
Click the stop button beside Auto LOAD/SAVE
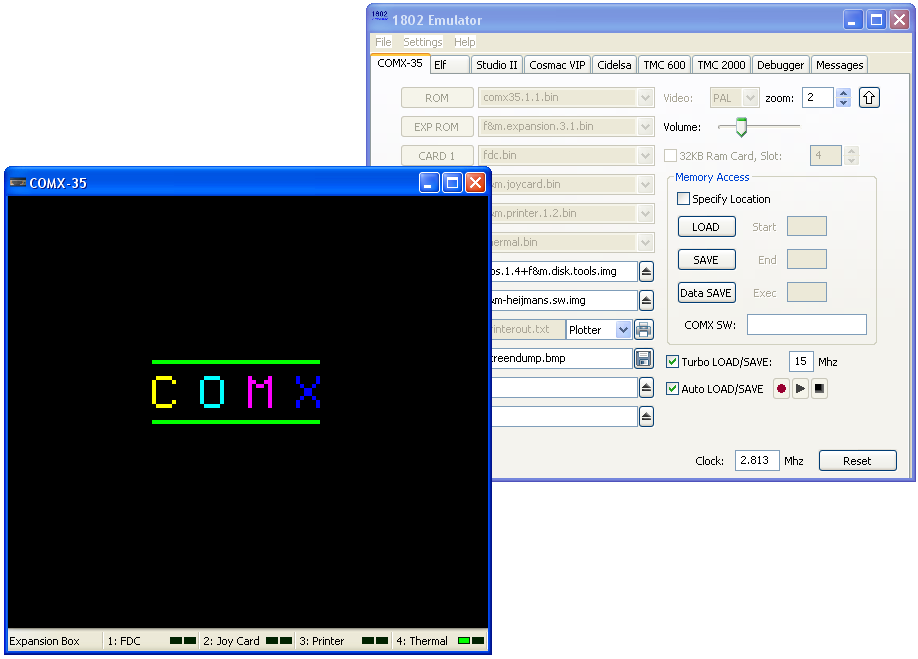(820, 389)
